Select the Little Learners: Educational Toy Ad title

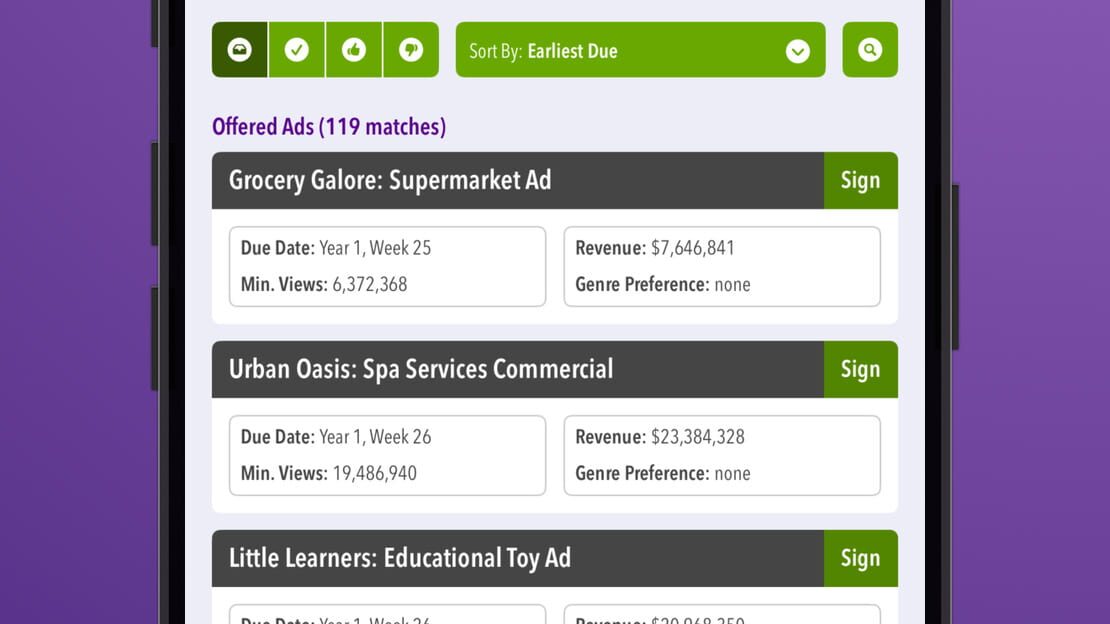[x=400, y=558]
